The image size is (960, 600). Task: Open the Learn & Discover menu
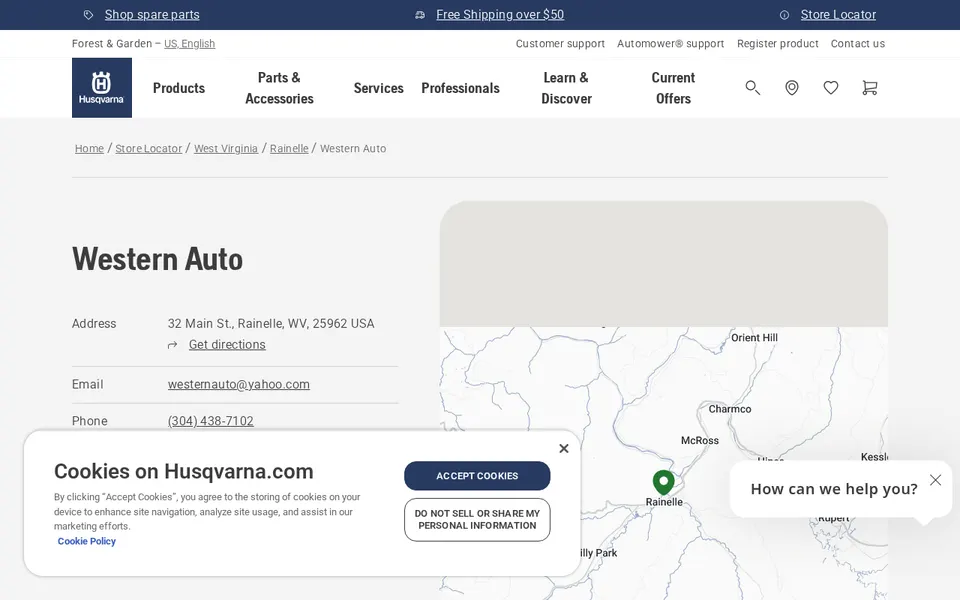coord(566,88)
